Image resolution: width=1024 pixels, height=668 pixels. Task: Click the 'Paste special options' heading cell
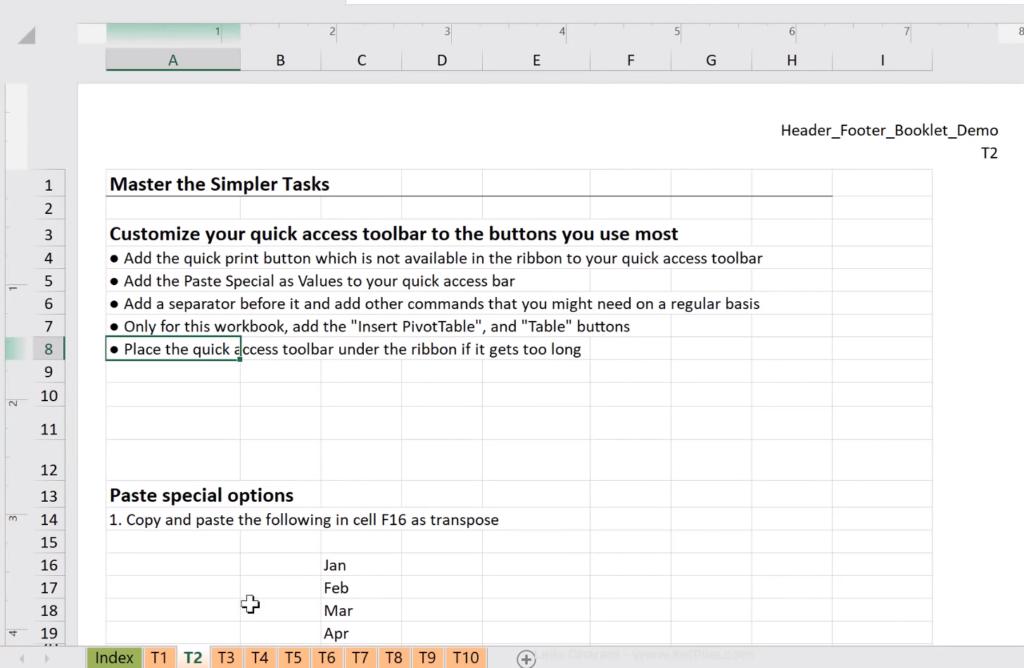tap(172, 494)
